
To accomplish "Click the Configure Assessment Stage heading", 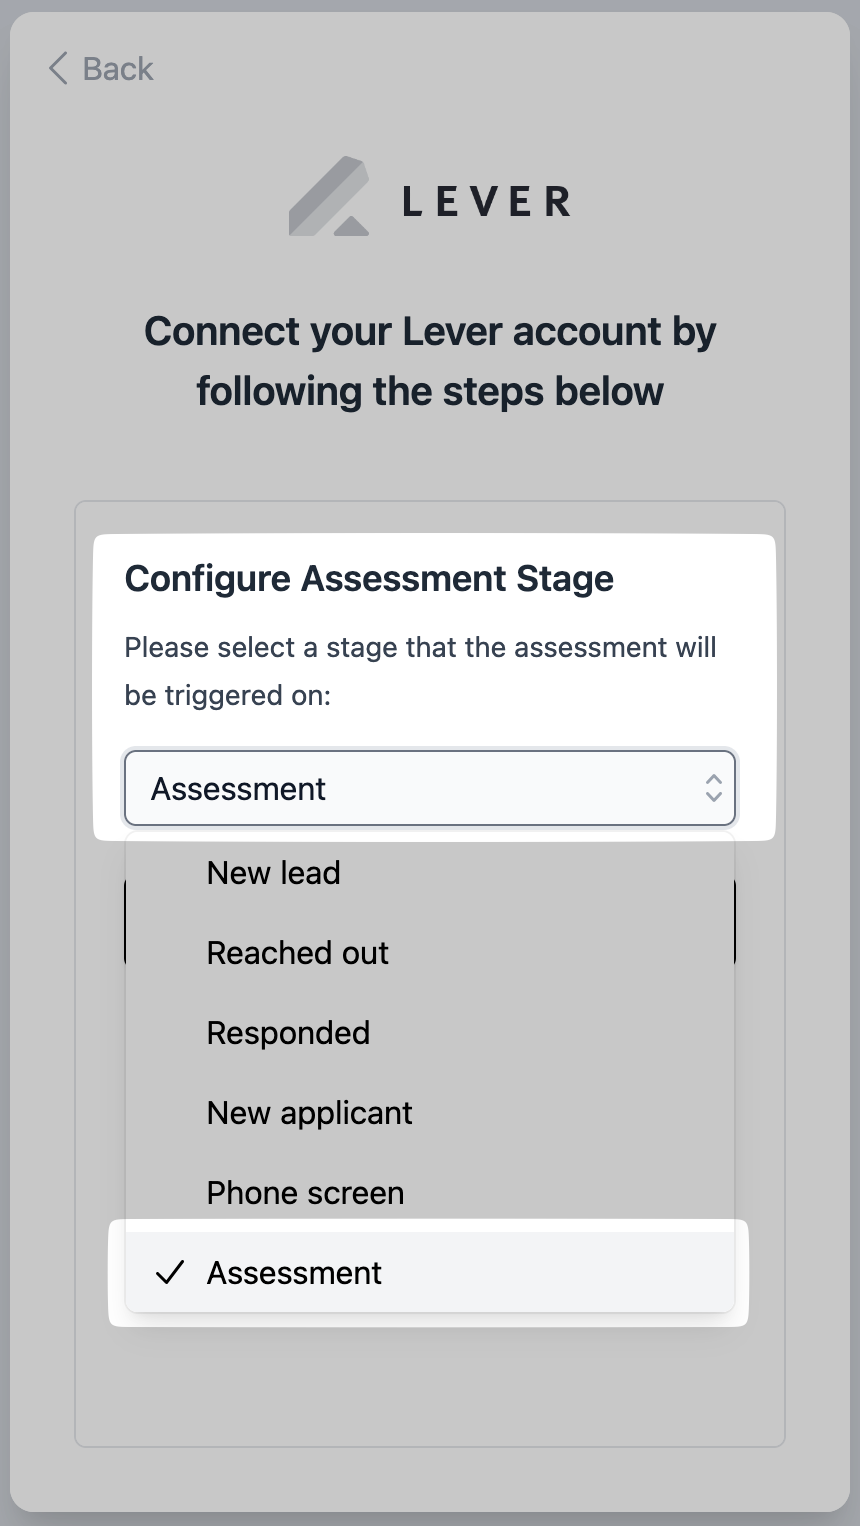I will [x=369, y=578].
